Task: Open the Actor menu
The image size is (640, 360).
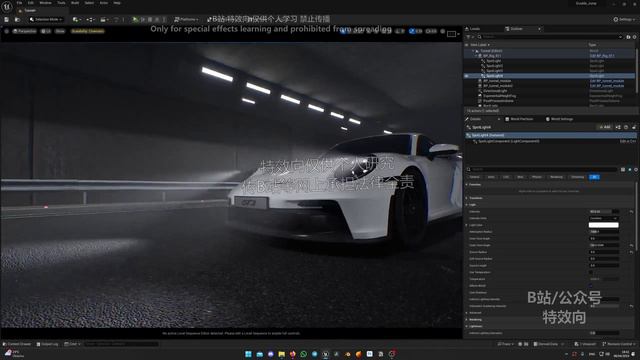Action: click(x=104, y=3)
